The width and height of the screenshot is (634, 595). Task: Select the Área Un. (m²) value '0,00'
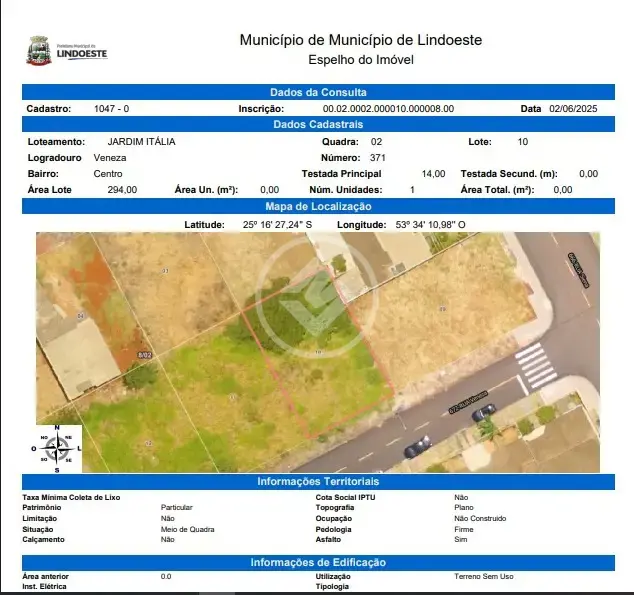coord(270,190)
